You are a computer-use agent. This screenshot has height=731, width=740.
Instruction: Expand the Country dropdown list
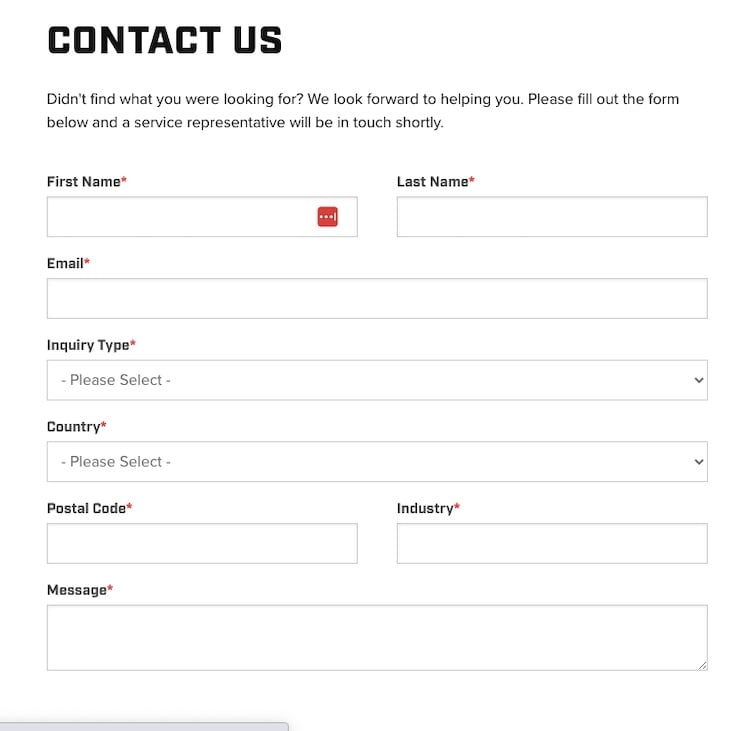point(377,462)
